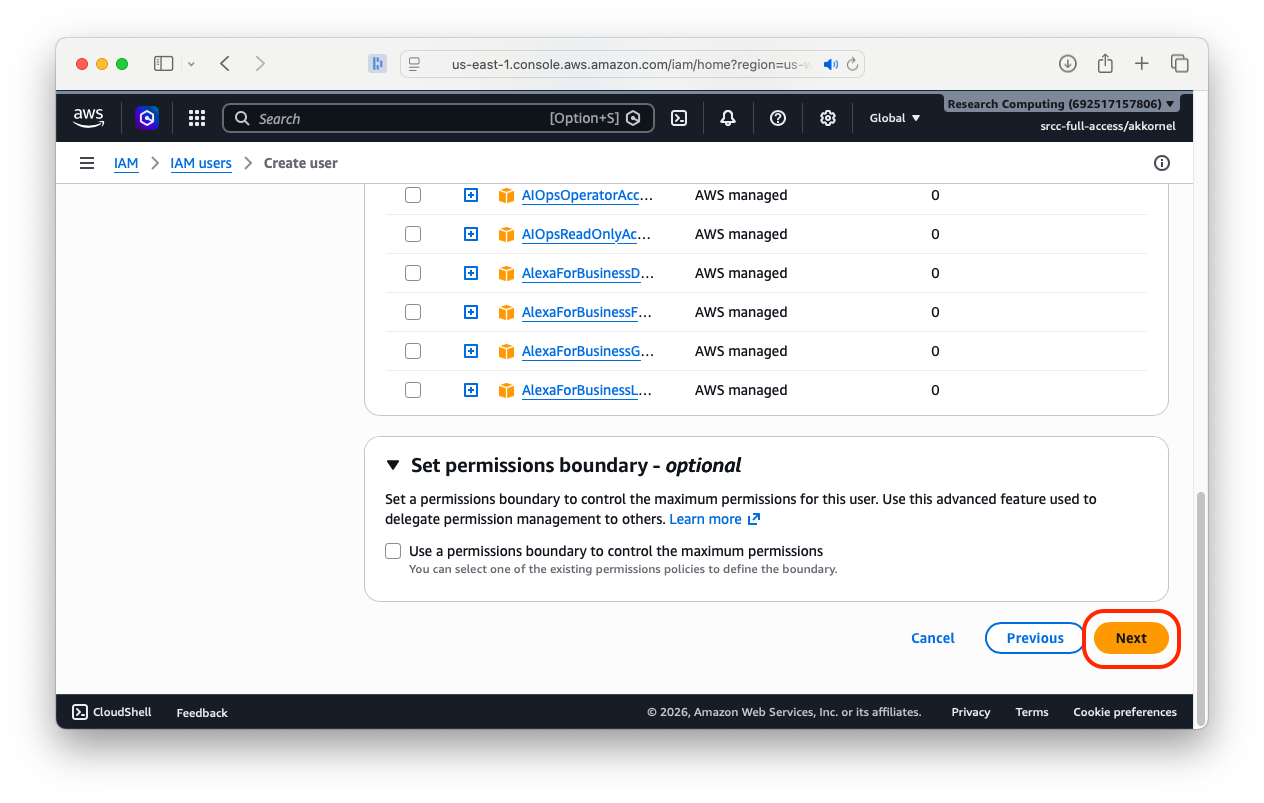This screenshot has height=803, width=1264.
Task: Open the Global region dropdown
Action: pyautogui.click(x=894, y=118)
